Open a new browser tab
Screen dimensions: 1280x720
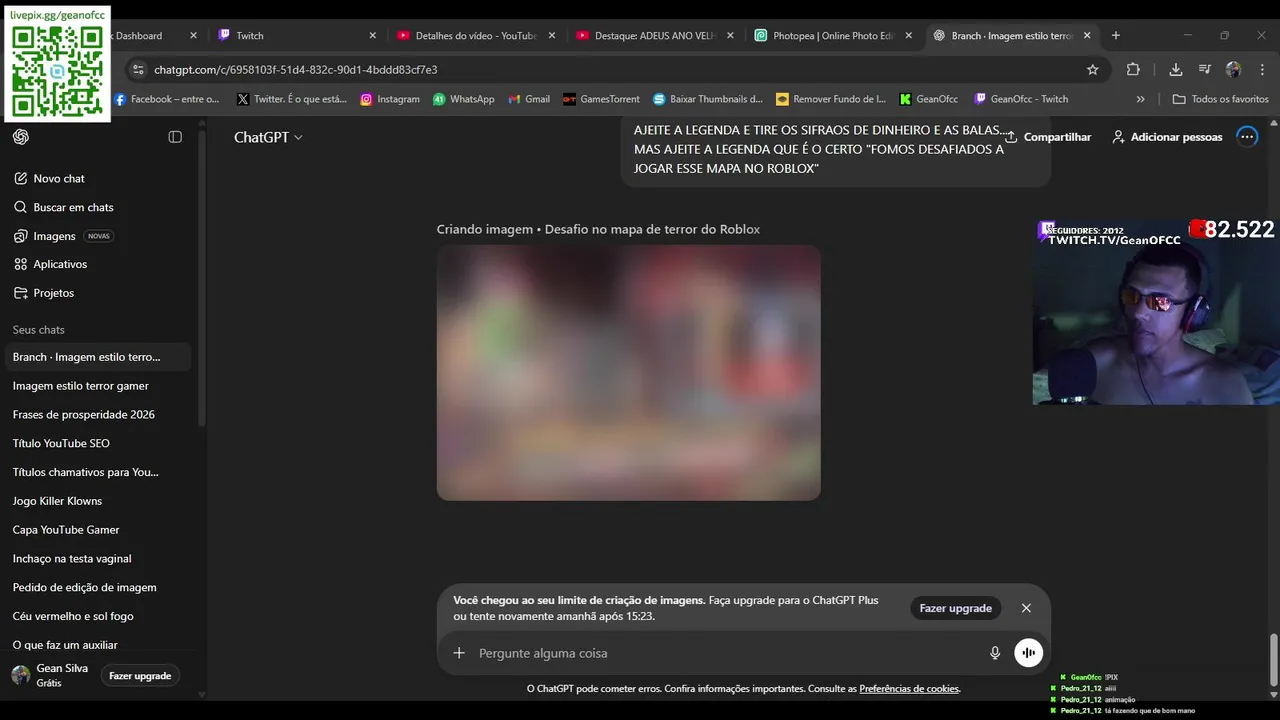point(1116,35)
